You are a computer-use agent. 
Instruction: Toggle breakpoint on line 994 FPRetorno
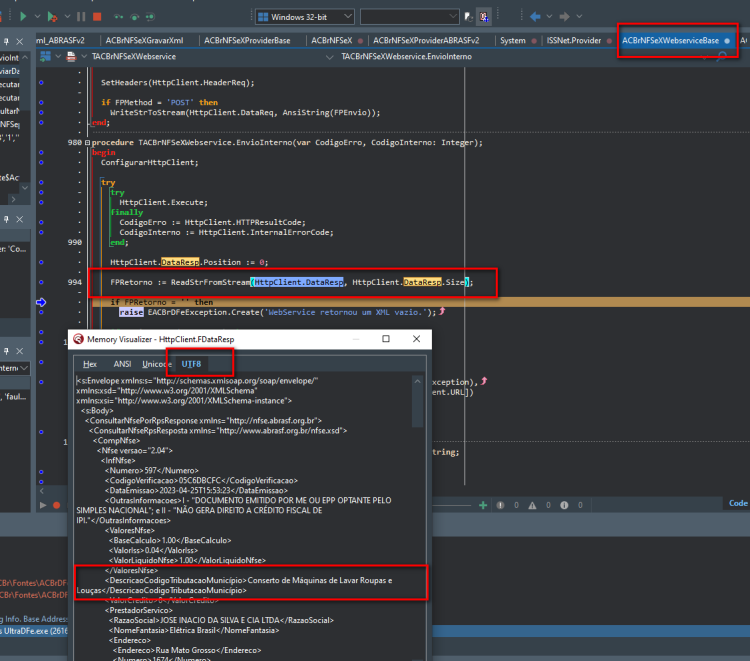(41, 282)
